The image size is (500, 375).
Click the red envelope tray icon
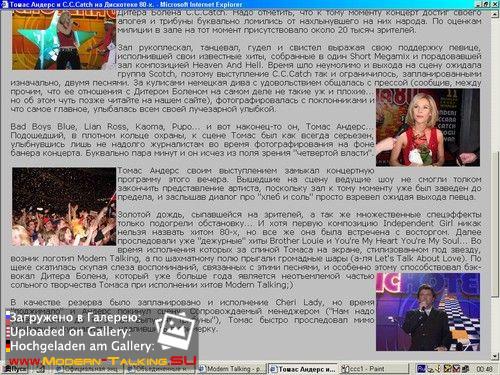[456, 369]
